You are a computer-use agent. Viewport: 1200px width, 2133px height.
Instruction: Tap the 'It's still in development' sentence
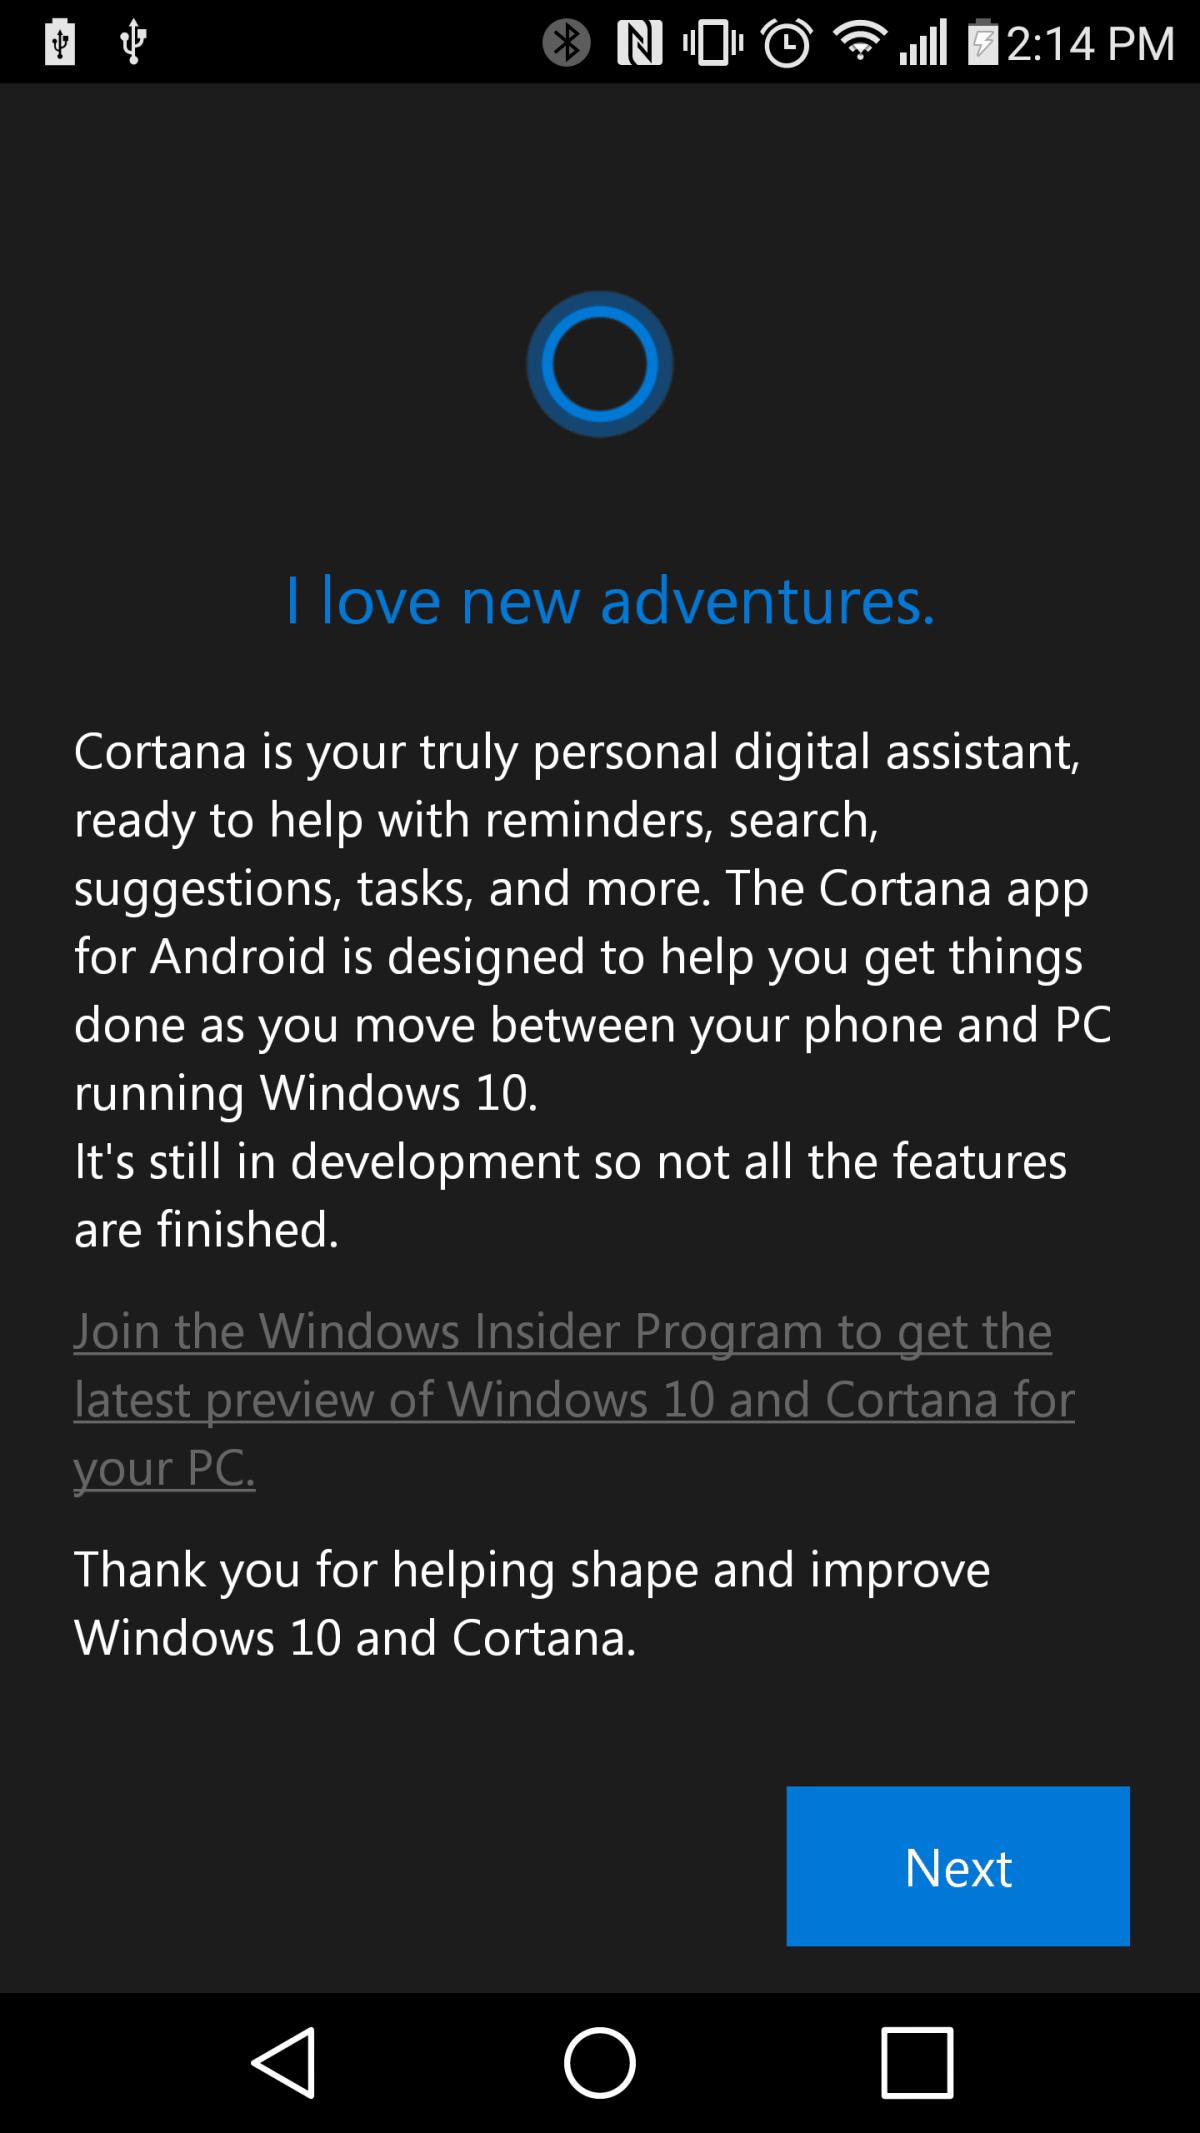click(570, 1195)
